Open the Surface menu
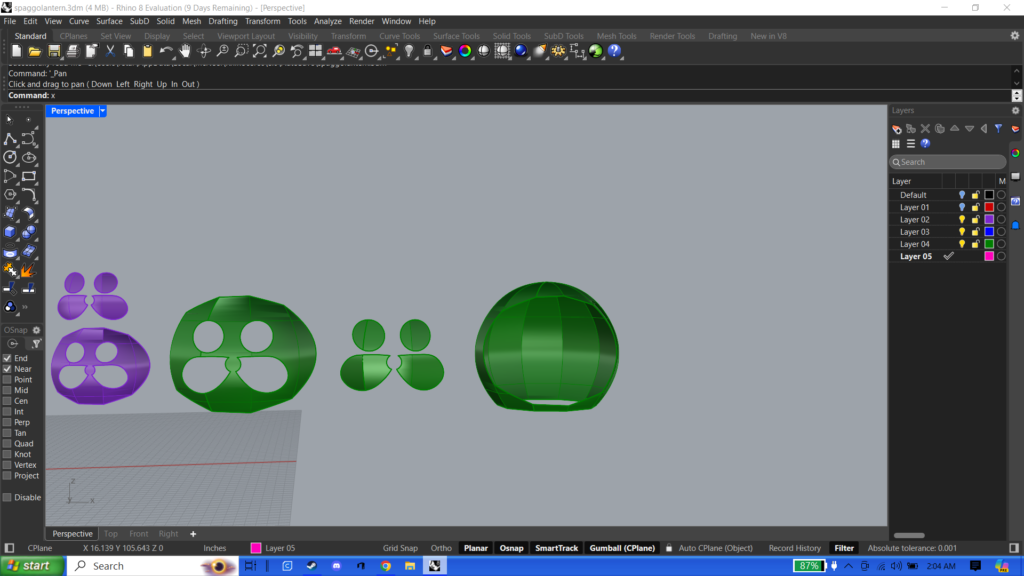1024x576 pixels. [109, 21]
